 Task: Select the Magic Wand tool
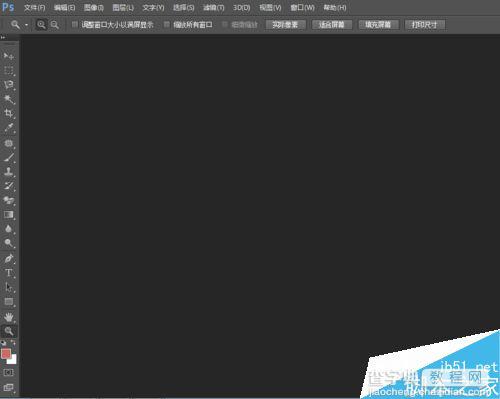point(9,99)
